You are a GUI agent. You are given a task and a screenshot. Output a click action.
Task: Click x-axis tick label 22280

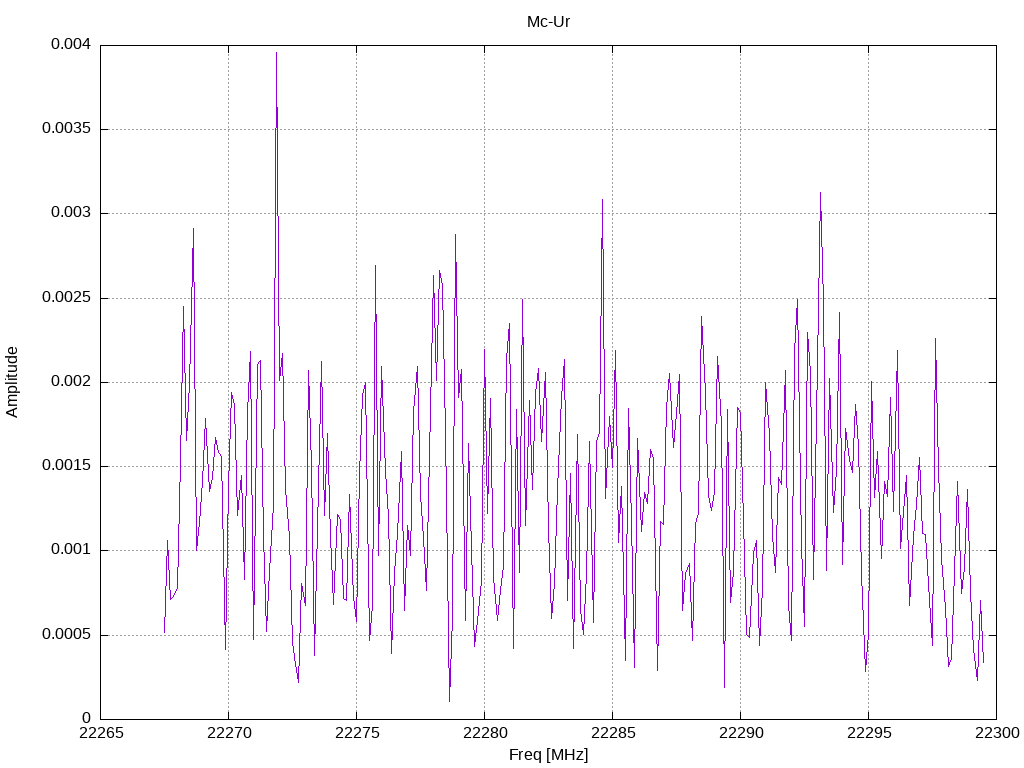[485, 733]
